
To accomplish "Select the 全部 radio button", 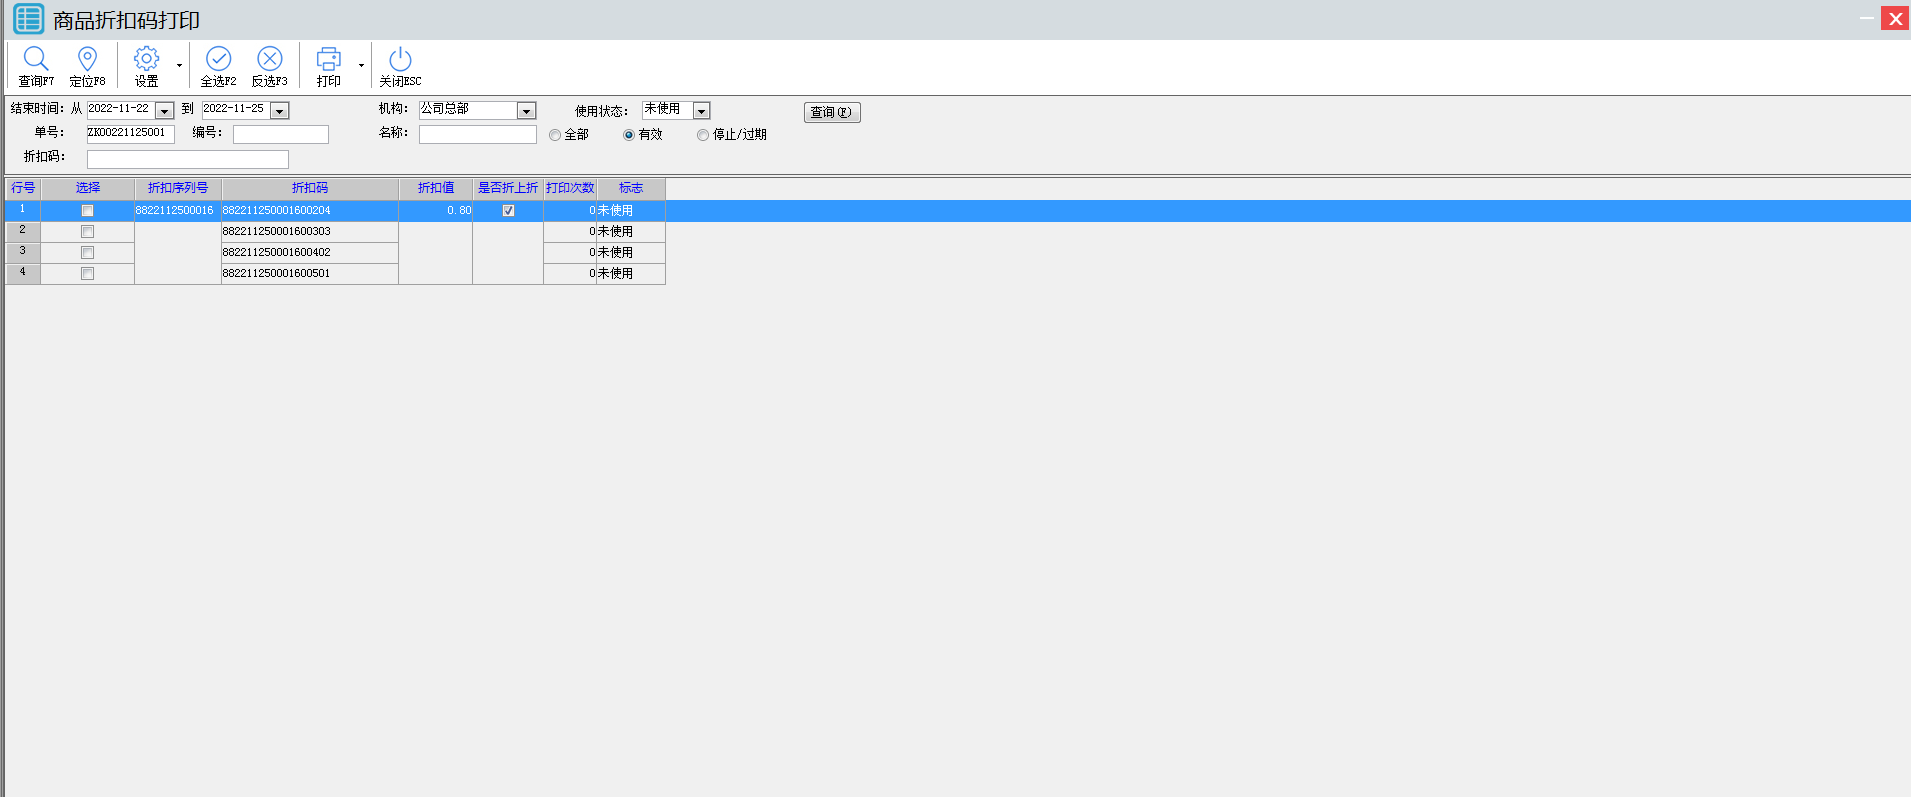I will pyautogui.click(x=555, y=135).
